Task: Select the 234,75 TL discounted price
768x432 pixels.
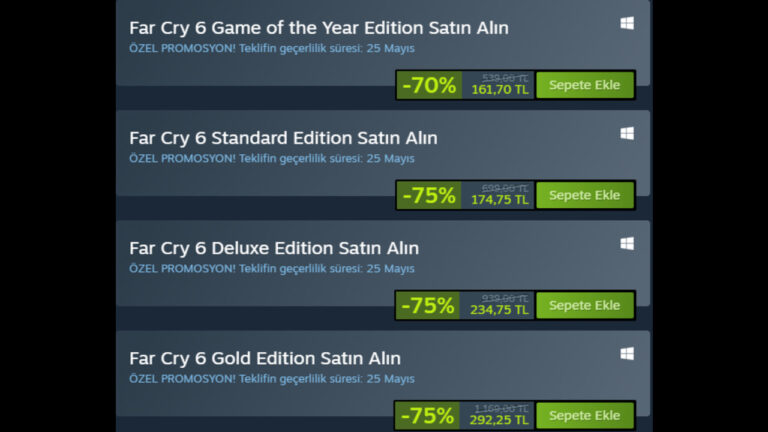Action: click(x=499, y=310)
